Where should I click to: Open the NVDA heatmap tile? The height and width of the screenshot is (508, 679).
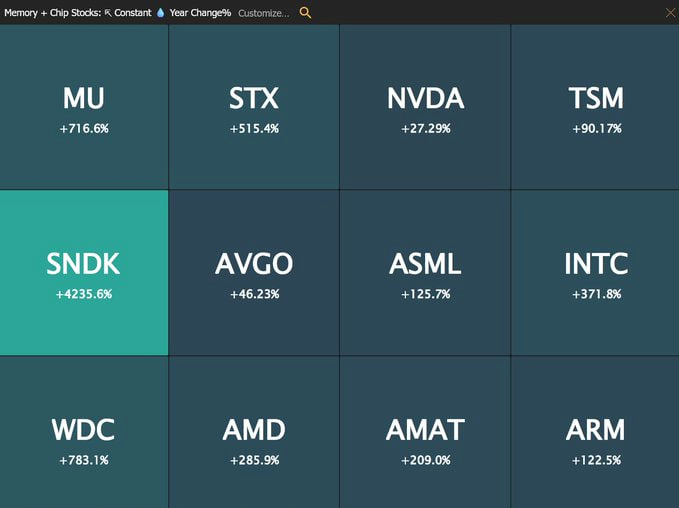pos(425,107)
